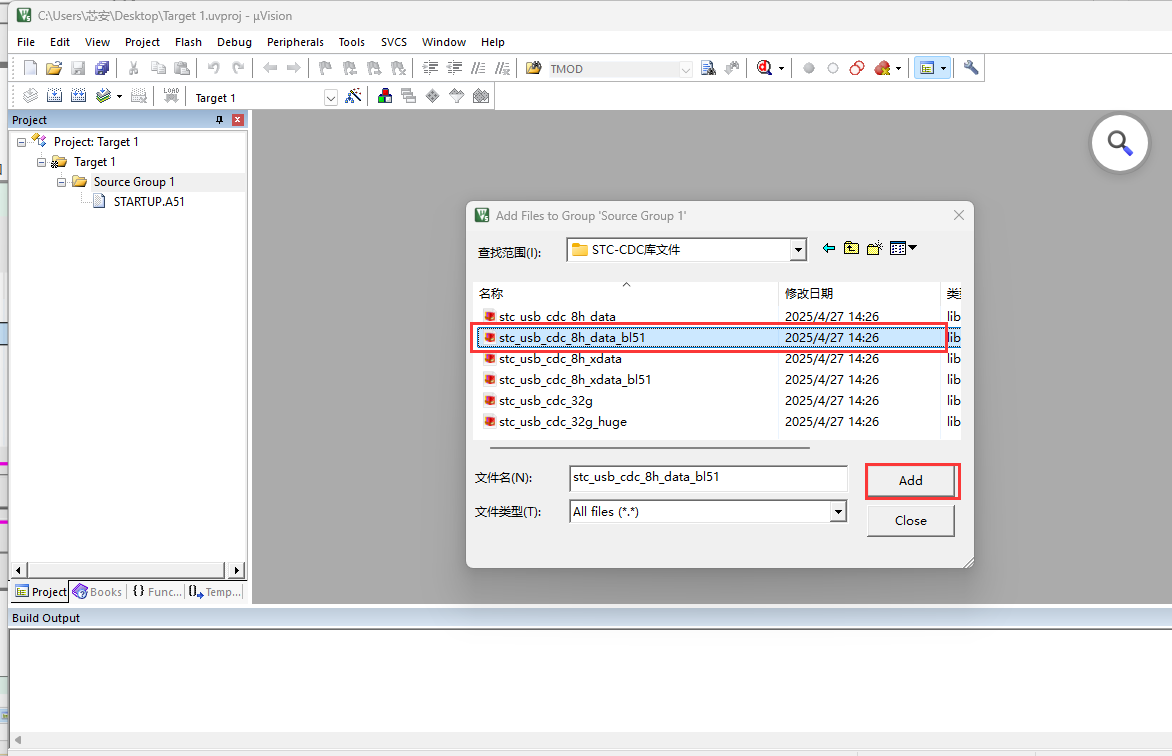Click the file name input field
This screenshot has height=756, width=1172.
point(708,478)
